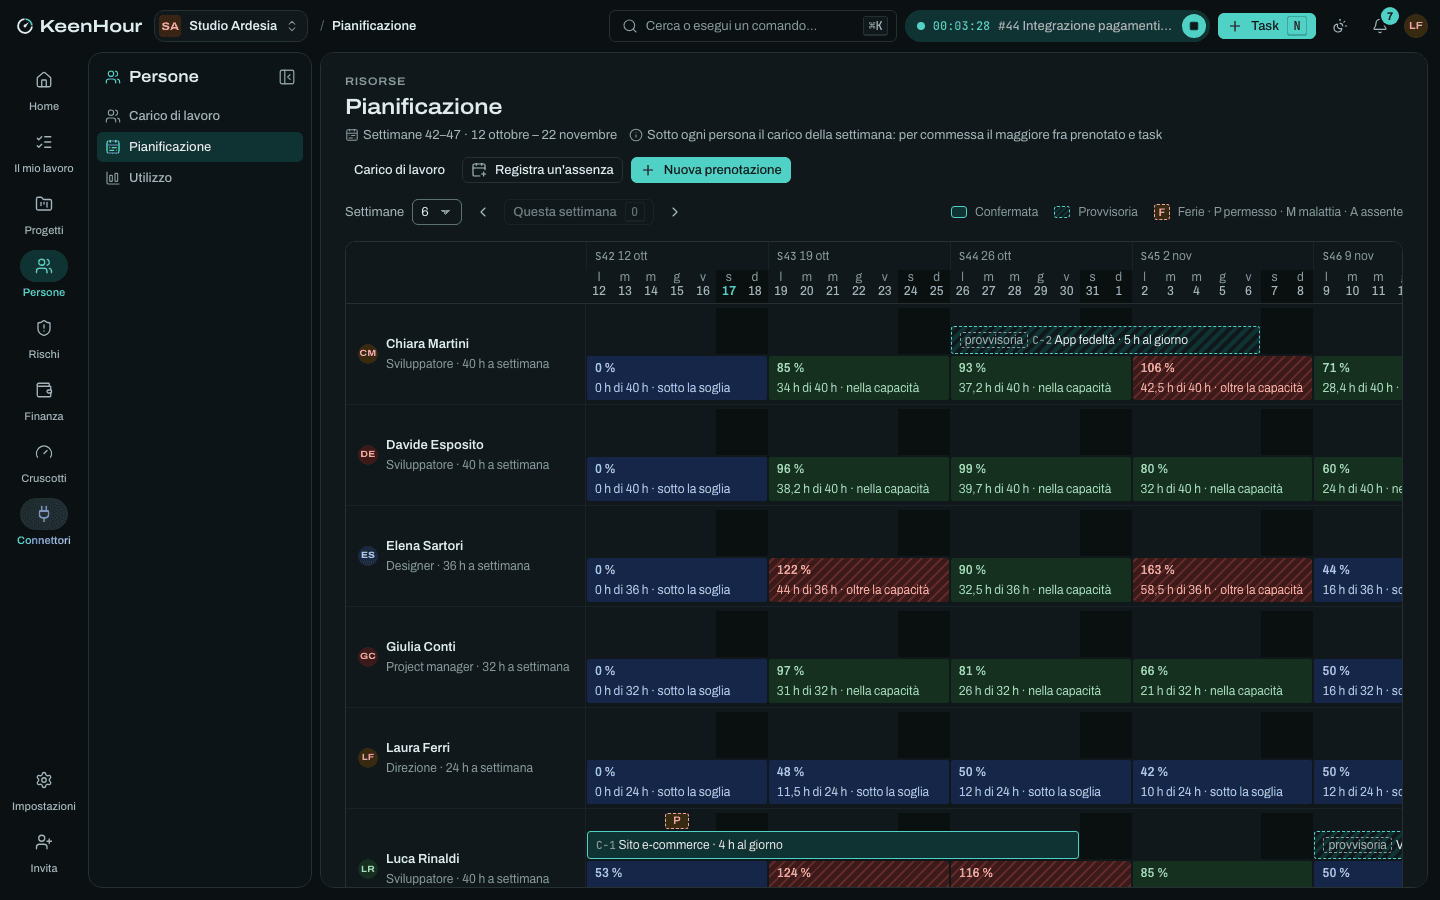
Task: Open the Cruscotti dashboards
Action: pyautogui.click(x=44, y=463)
